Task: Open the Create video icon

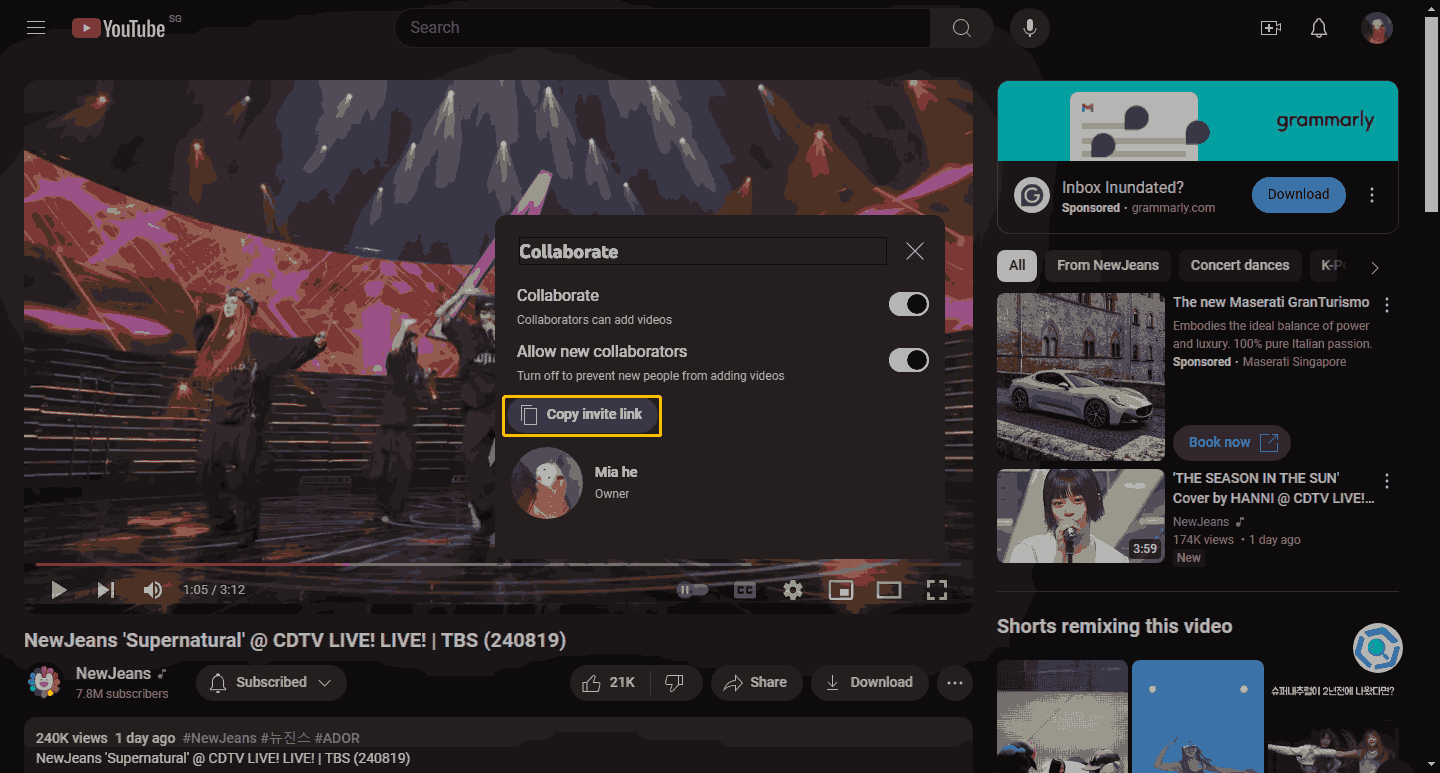Action: tap(1271, 28)
